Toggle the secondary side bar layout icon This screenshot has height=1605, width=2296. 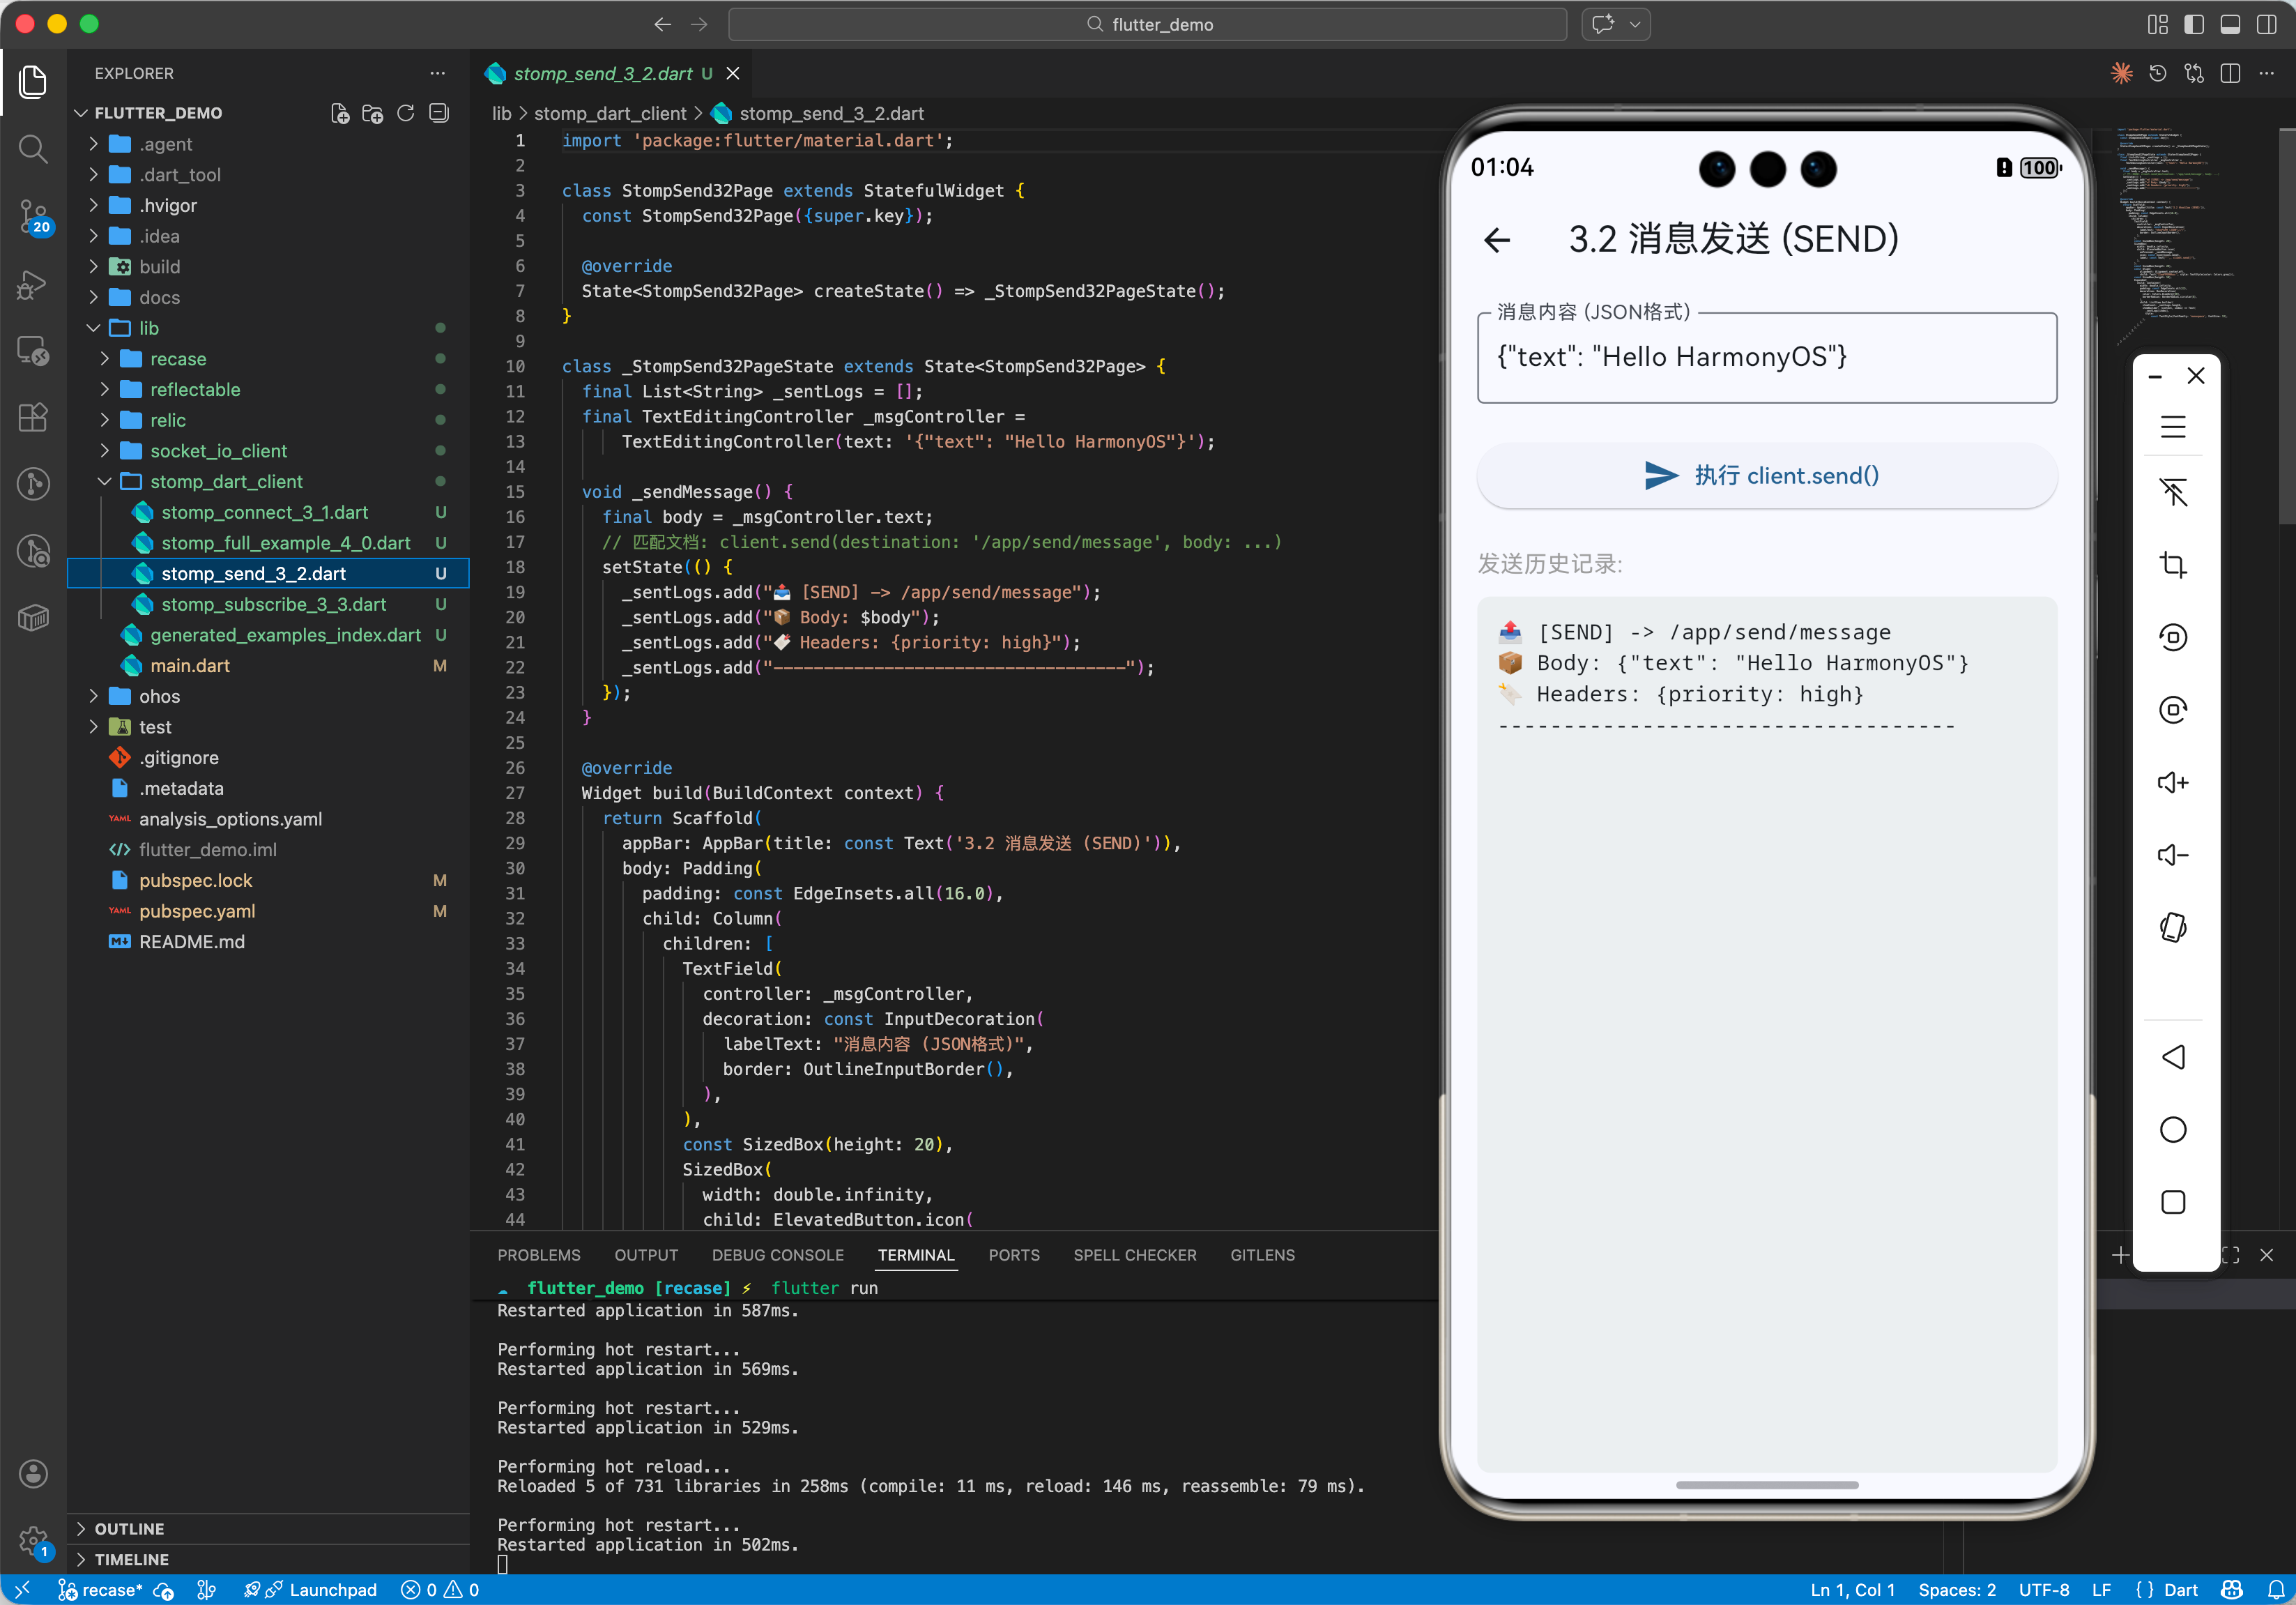pyautogui.click(x=2266, y=24)
